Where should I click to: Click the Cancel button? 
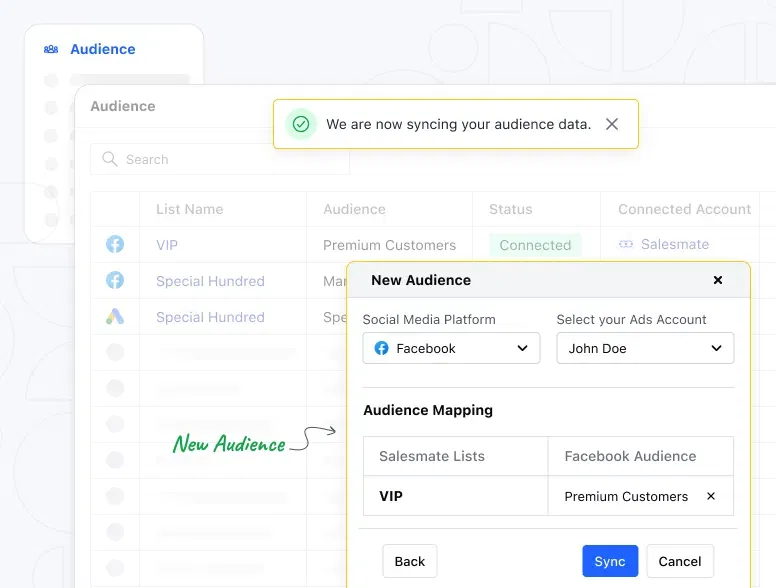pos(679,561)
